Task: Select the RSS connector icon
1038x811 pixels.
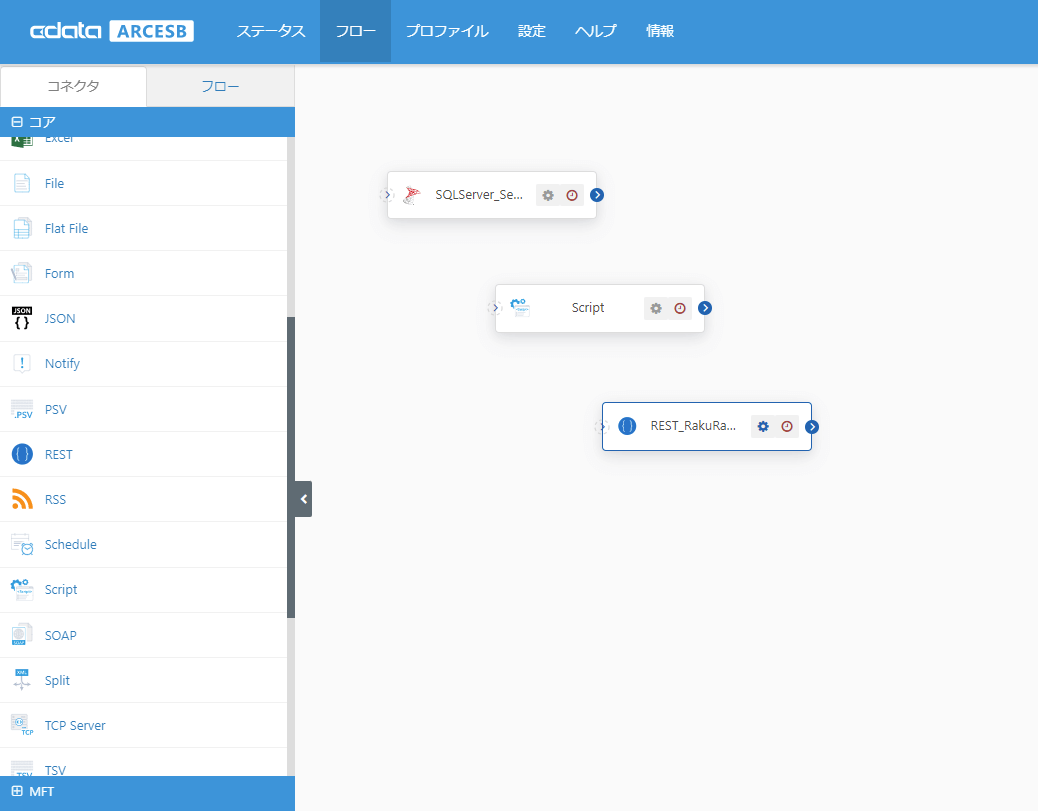Action: [22, 499]
